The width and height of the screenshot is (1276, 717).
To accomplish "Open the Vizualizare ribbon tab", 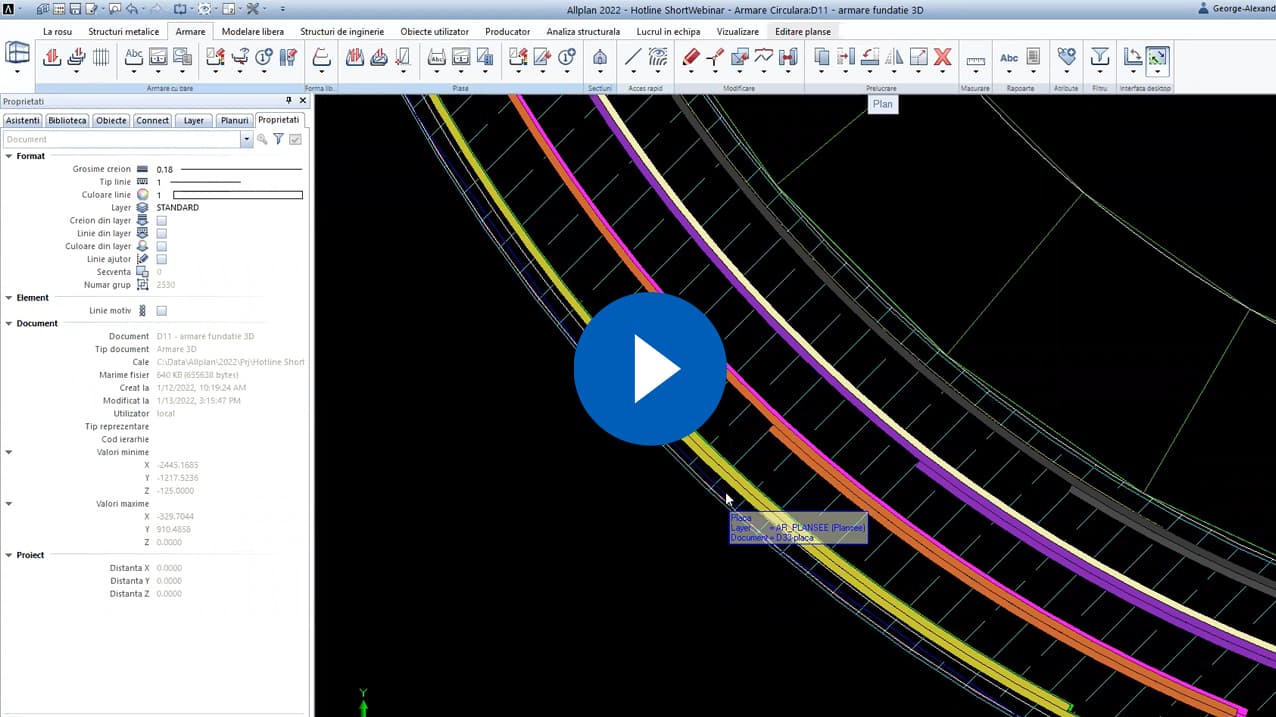I will pos(738,32).
